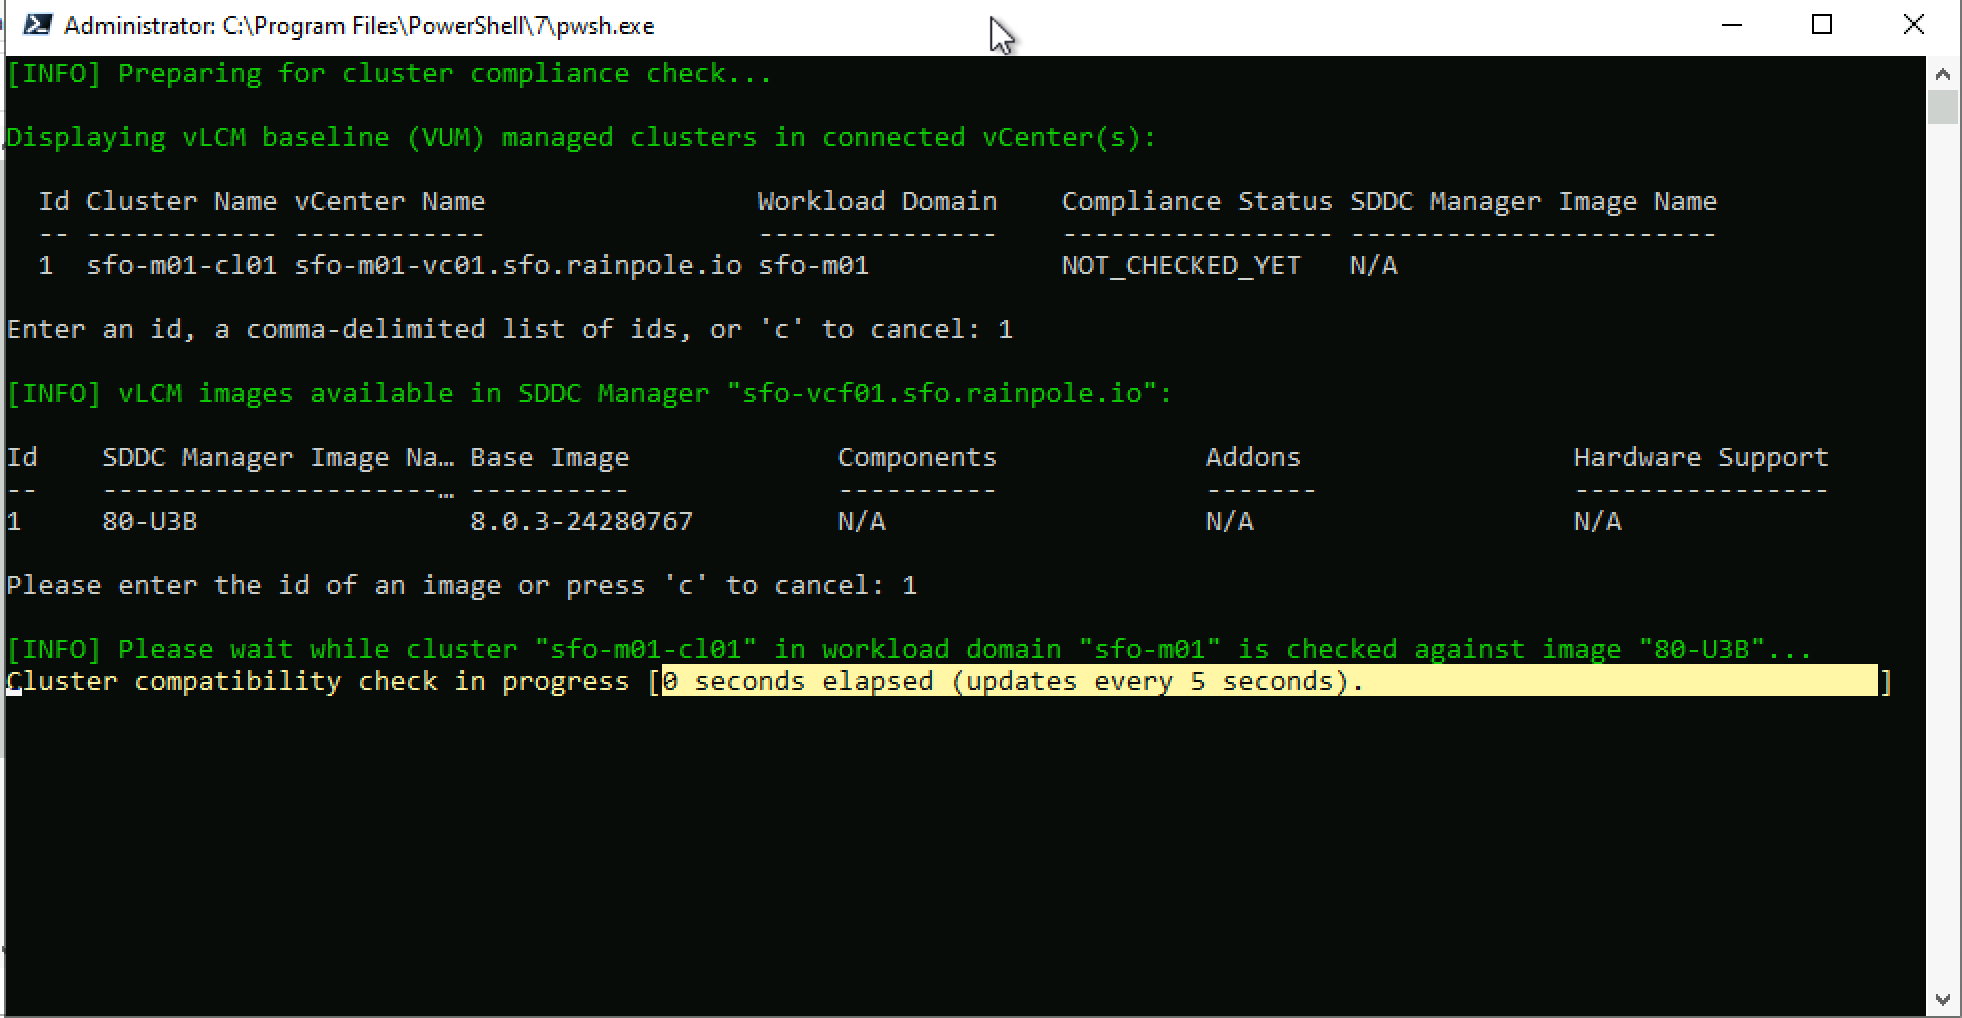1962x1018 pixels.
Task: Click the scrollbar down arrow
Action: (1942, 1000)
